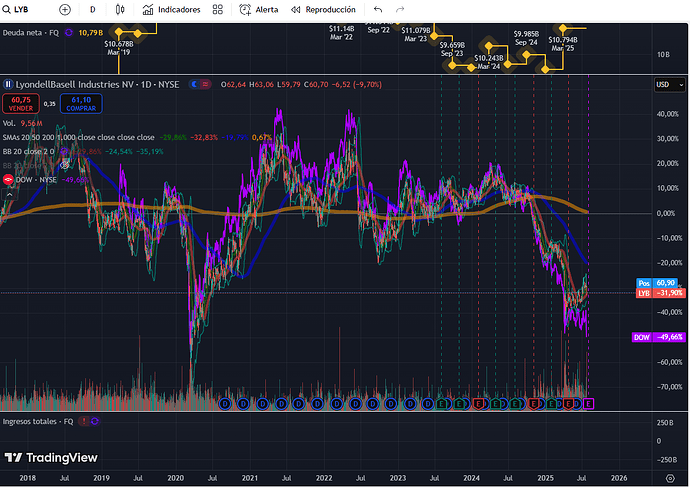The image size is (690, 487).
Task: Click the spread value 0,35
Action: pyautogui.click(x=50, y=104)
